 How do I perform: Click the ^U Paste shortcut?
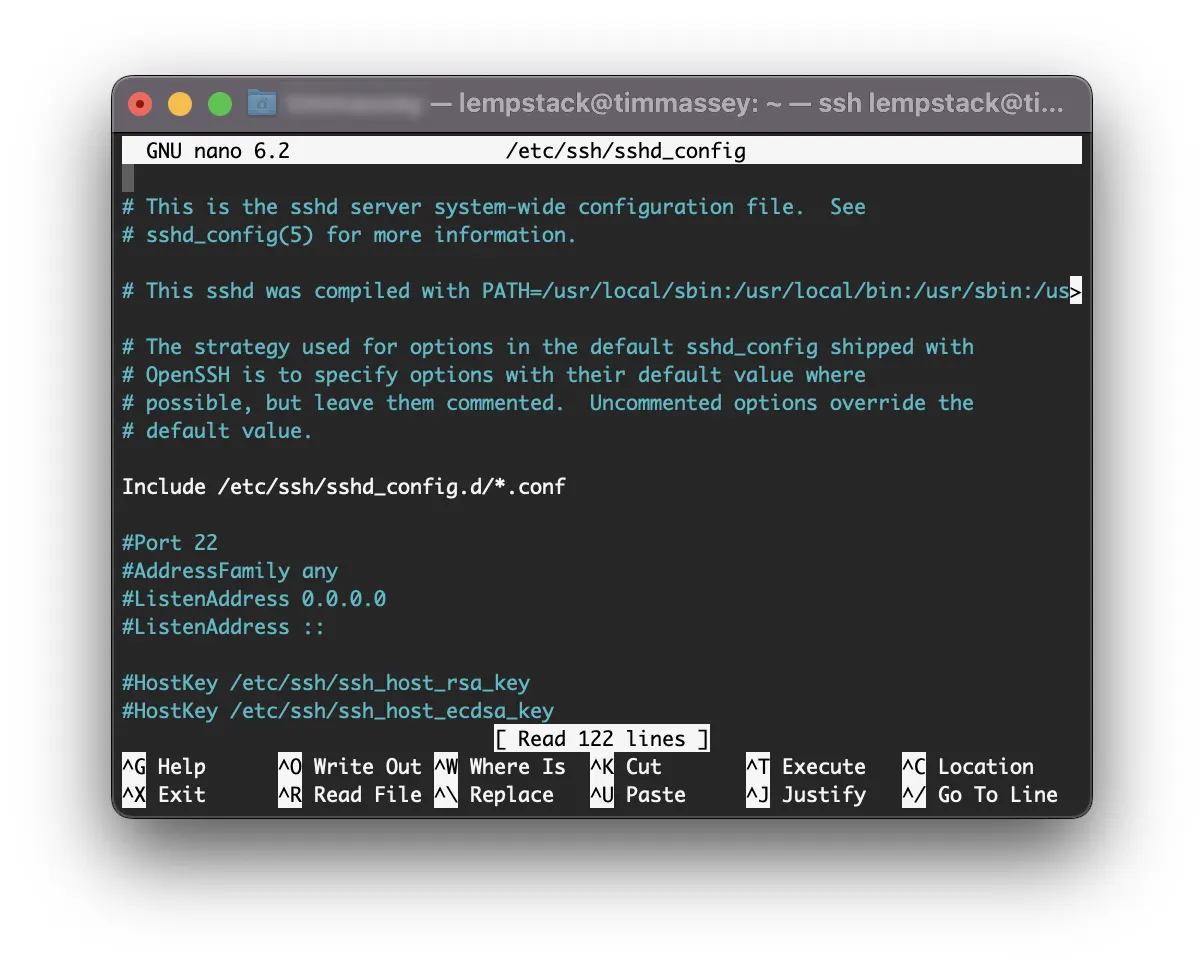point(638,795)
